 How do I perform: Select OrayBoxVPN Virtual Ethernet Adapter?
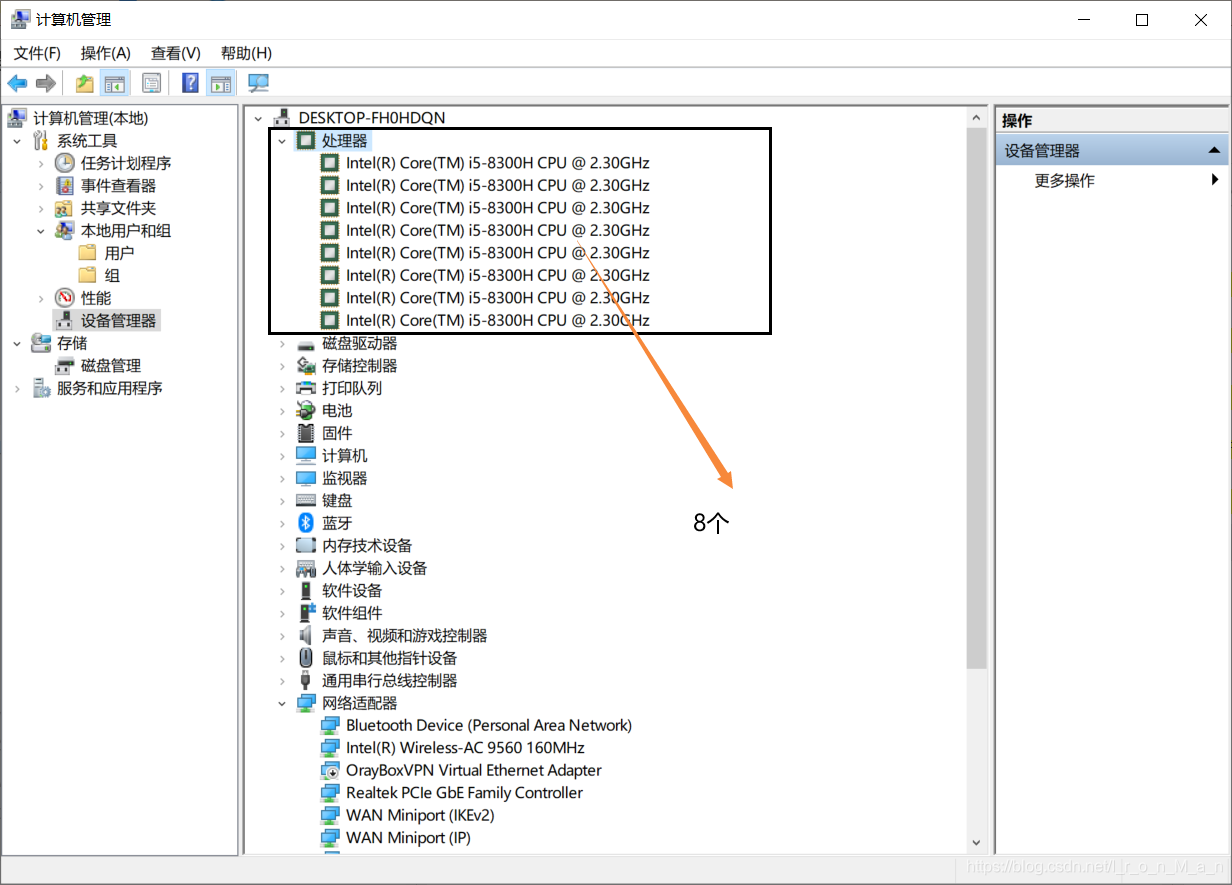click(x=474, y=770)
